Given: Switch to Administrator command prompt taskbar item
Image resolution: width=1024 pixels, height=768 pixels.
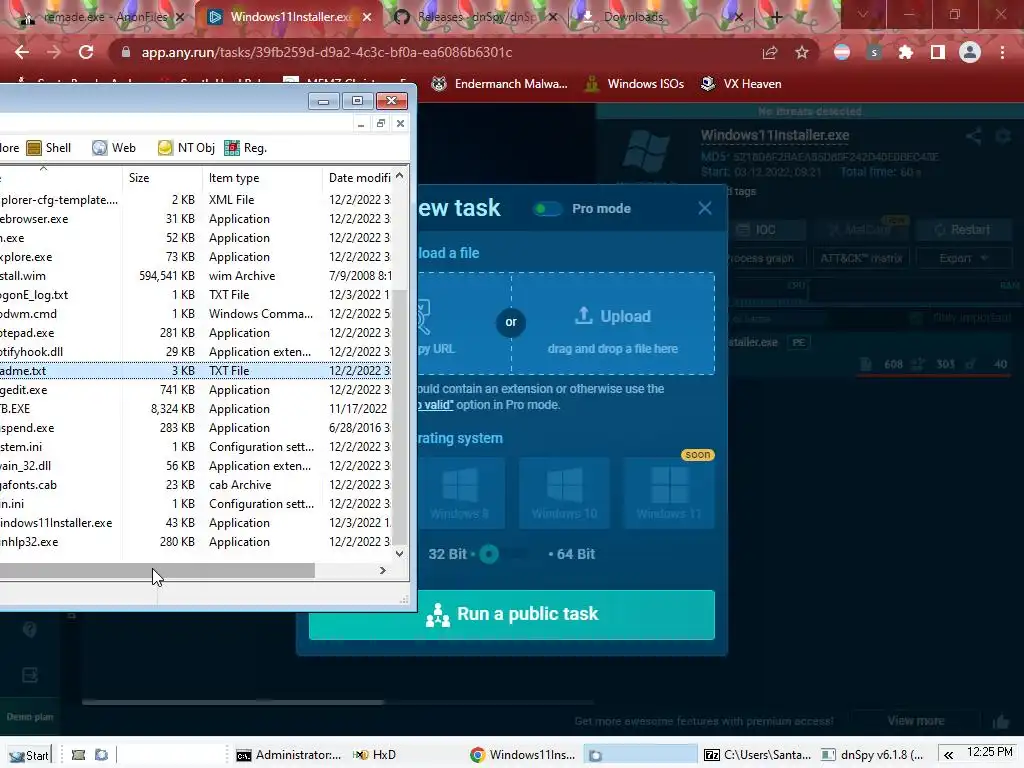Looking at the screenshot, I should (x=289, y=755).
